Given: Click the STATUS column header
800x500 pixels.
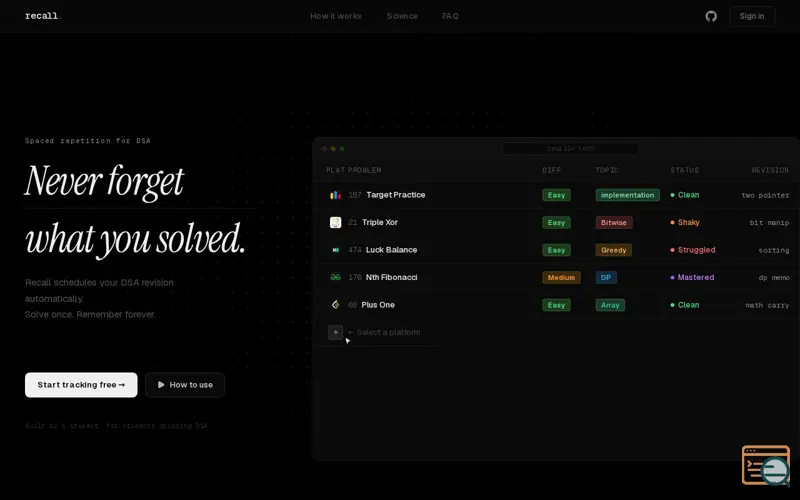Looking at the screenshot, I should pos(685,170).
